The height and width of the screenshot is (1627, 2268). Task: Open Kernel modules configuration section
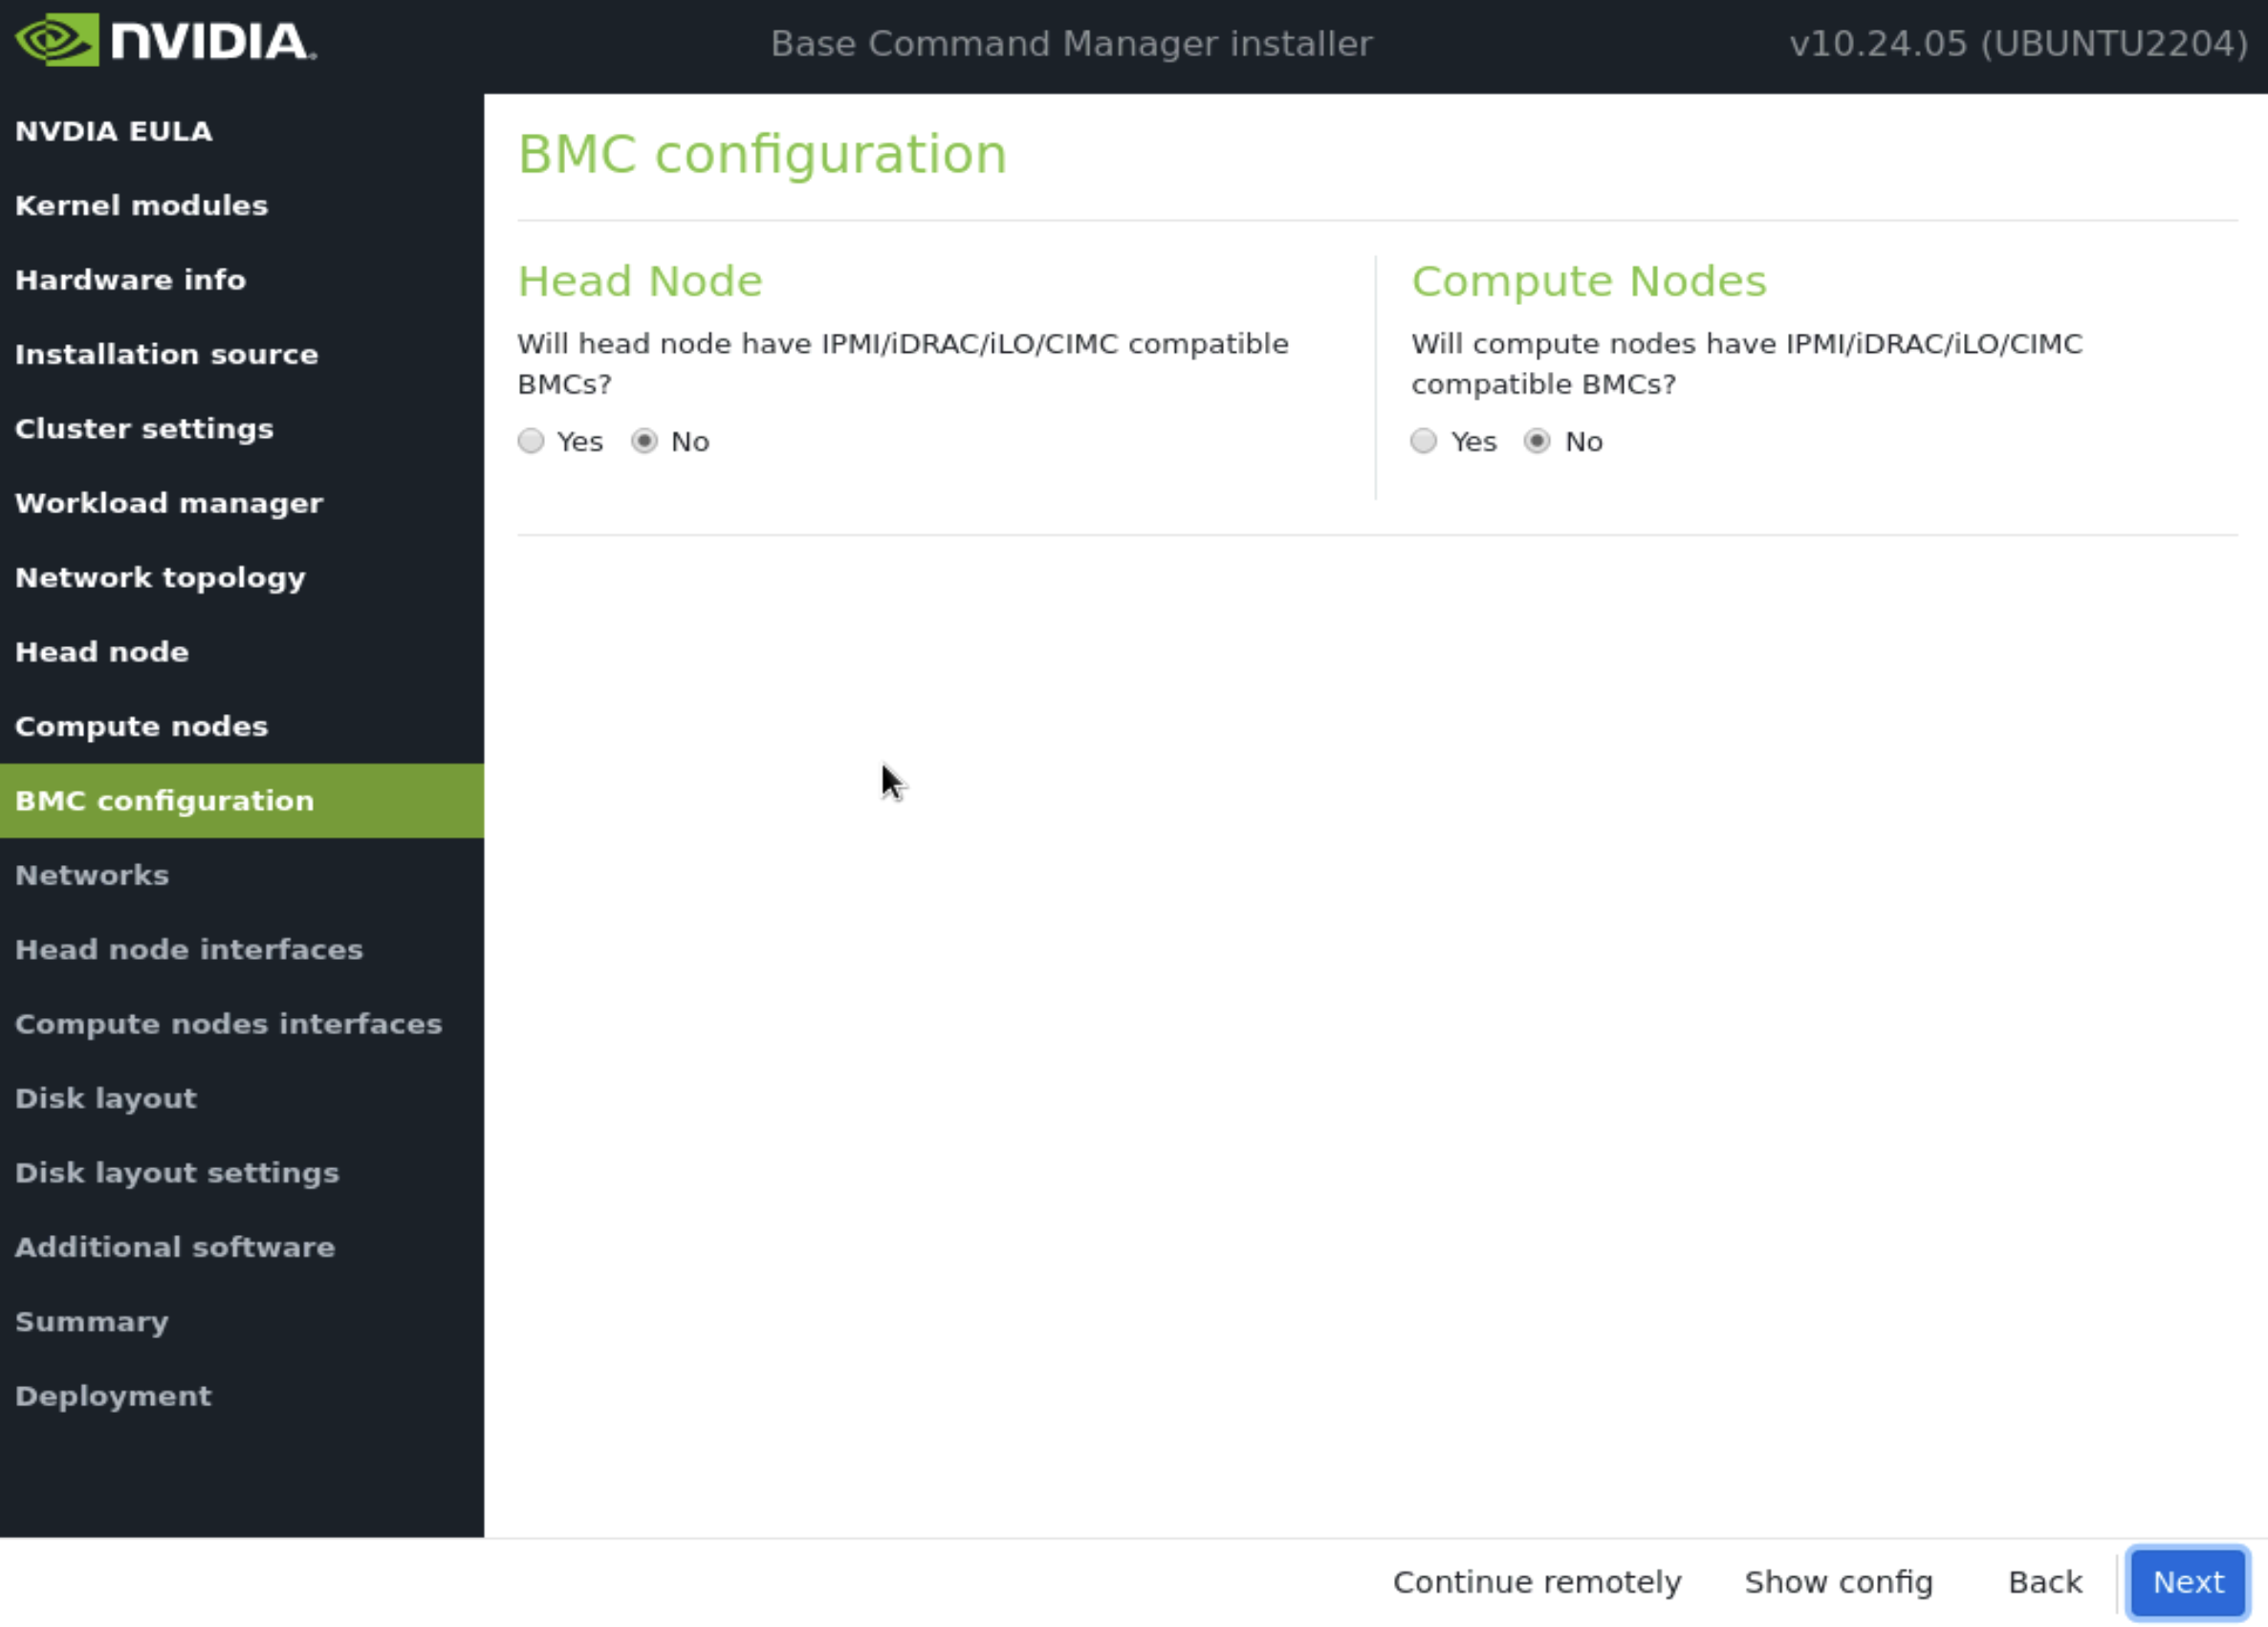point(141,206)
